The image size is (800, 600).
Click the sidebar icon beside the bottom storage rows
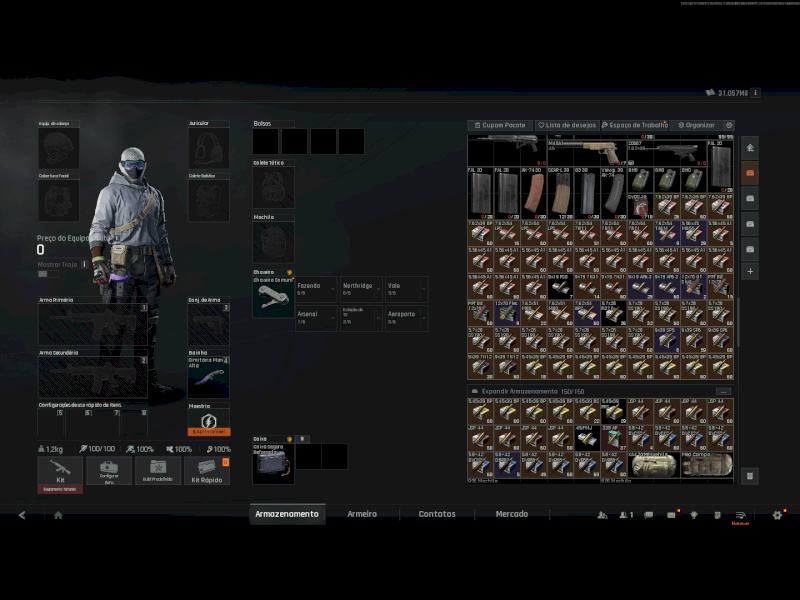point(750,476)
